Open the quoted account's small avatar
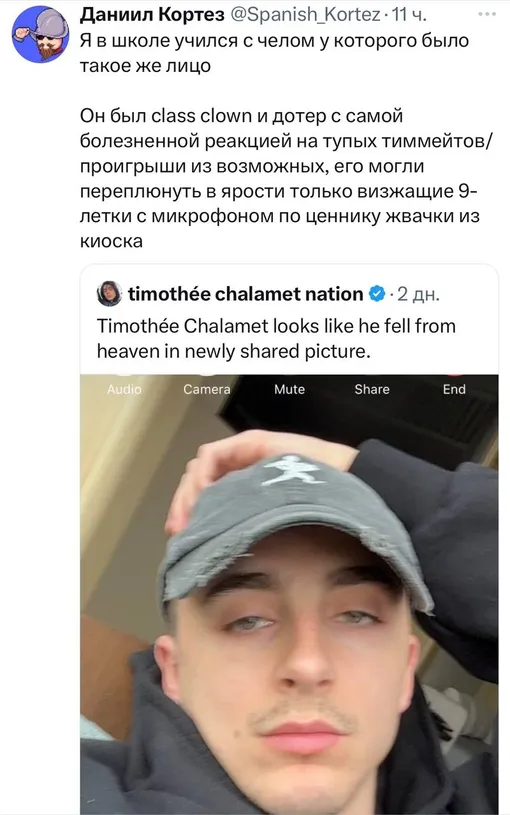 point(109,294)
